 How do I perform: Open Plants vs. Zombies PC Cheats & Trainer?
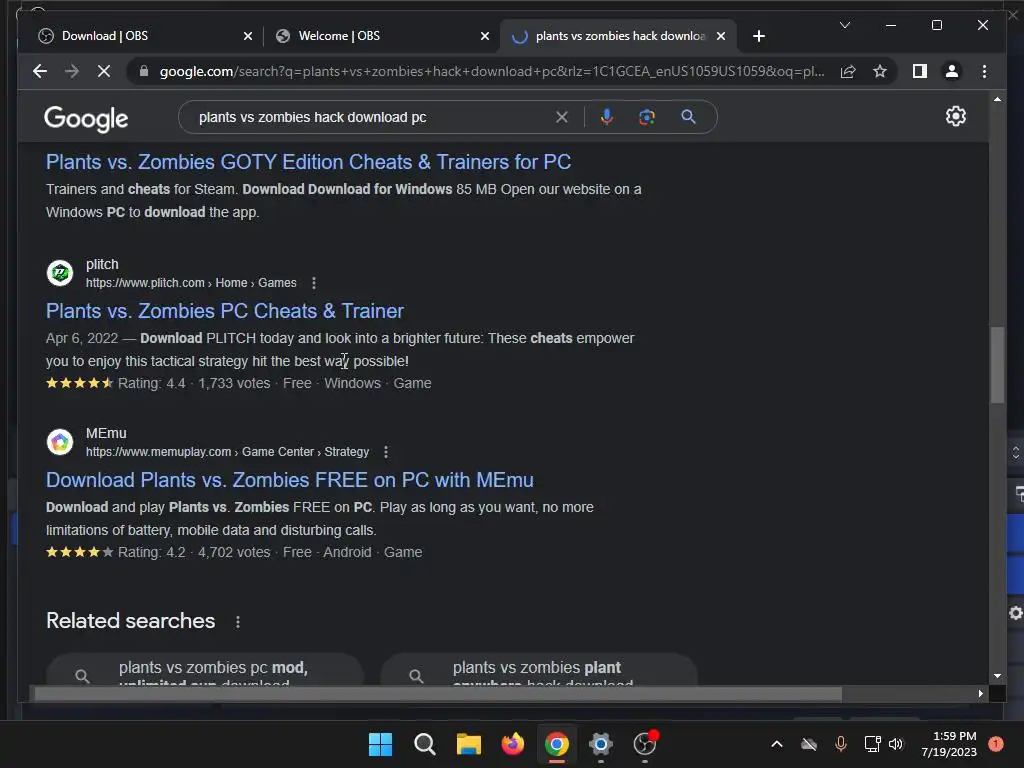(225, 311)
